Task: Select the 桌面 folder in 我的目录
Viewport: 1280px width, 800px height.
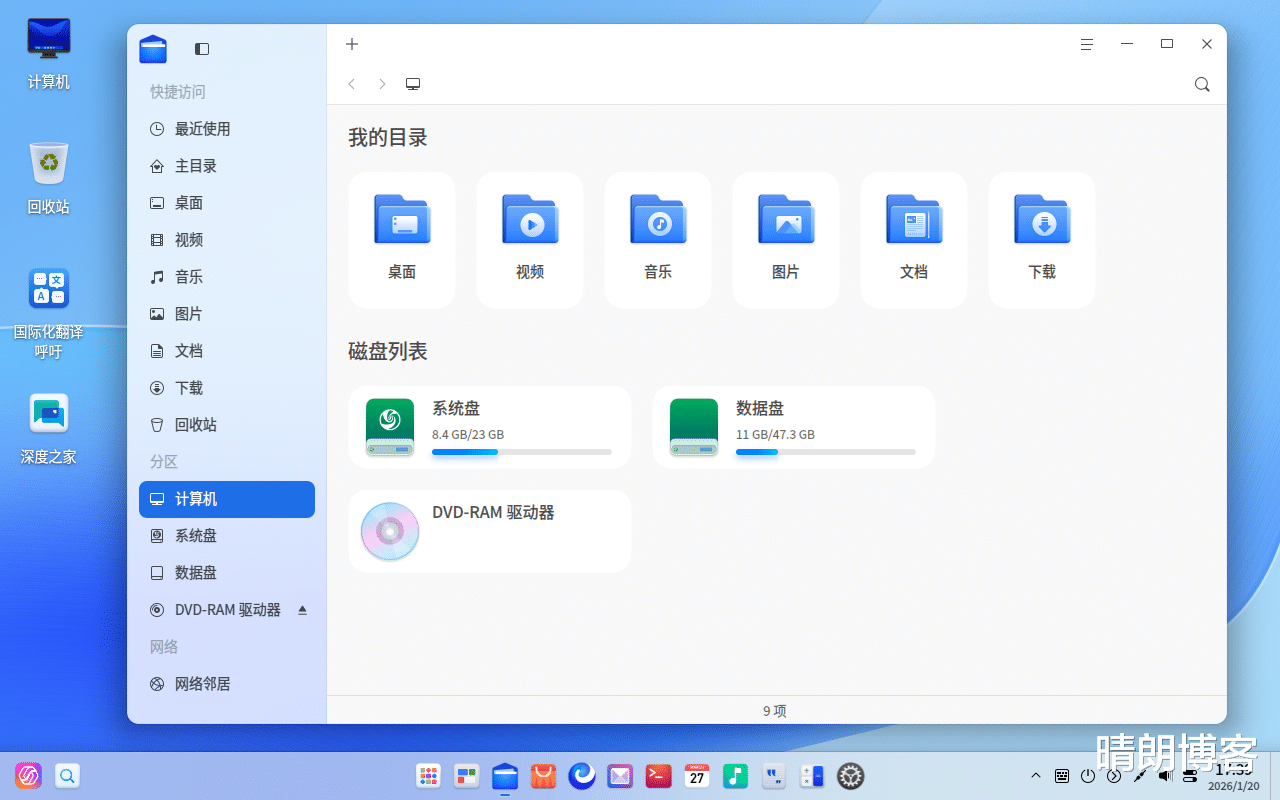Action: (402, 240)
